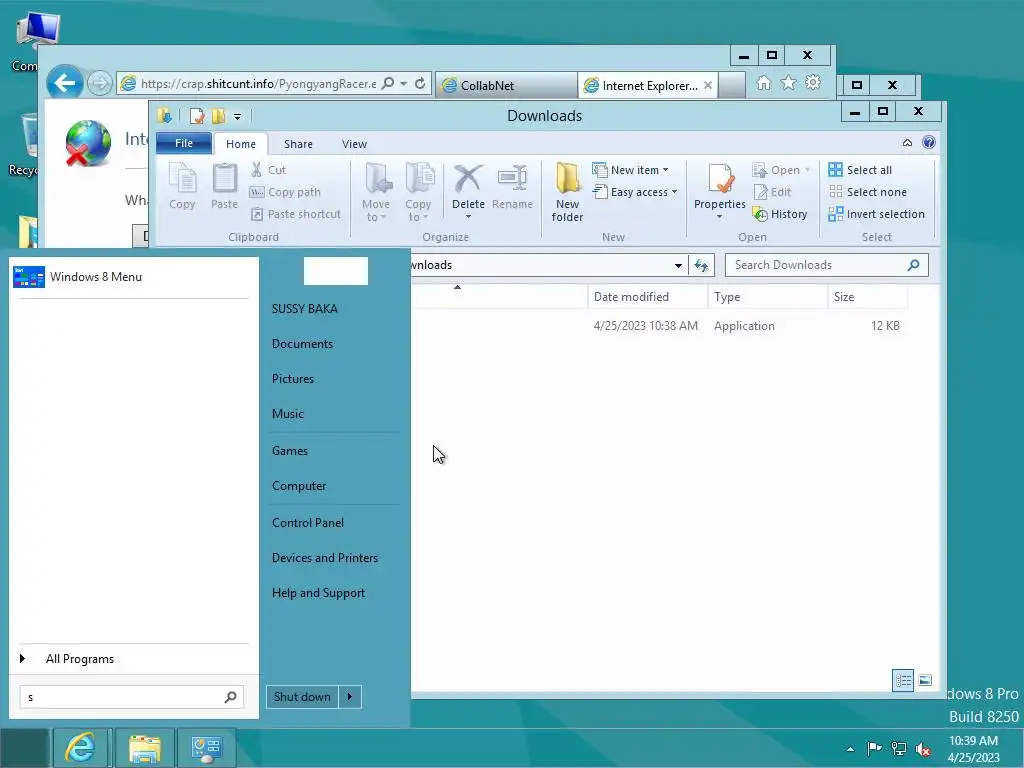Viewport: 1024px width, 768px height.
Task: Click the refresh button beside Explorer address bar
Action: [701, 265]
